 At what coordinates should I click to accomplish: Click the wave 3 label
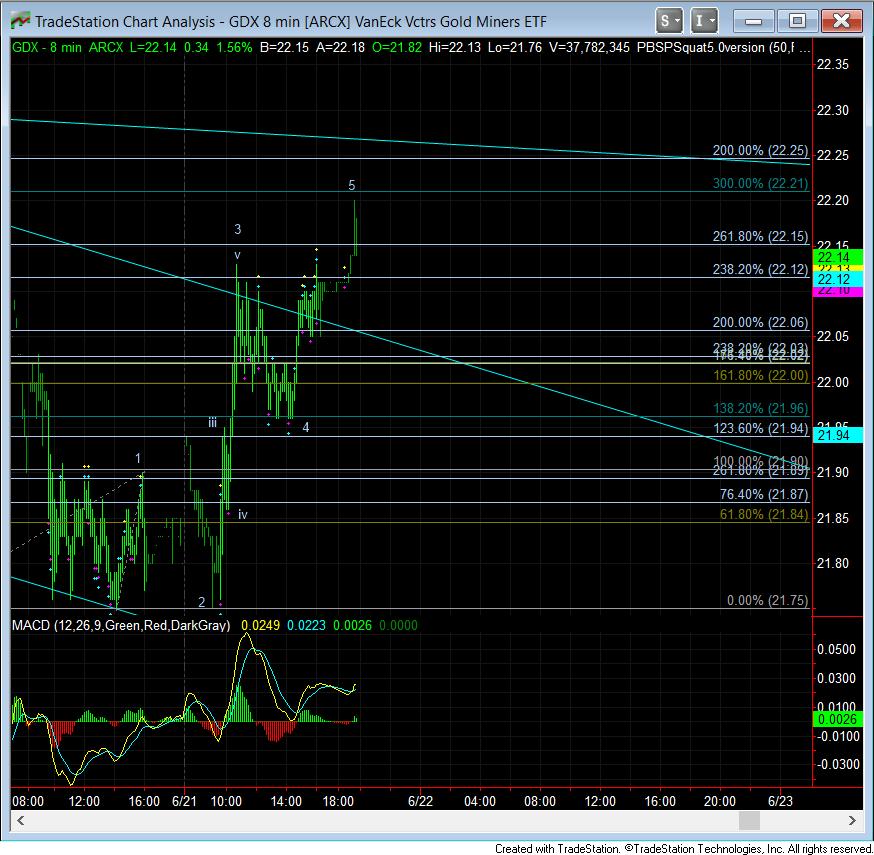pos(237,229)
